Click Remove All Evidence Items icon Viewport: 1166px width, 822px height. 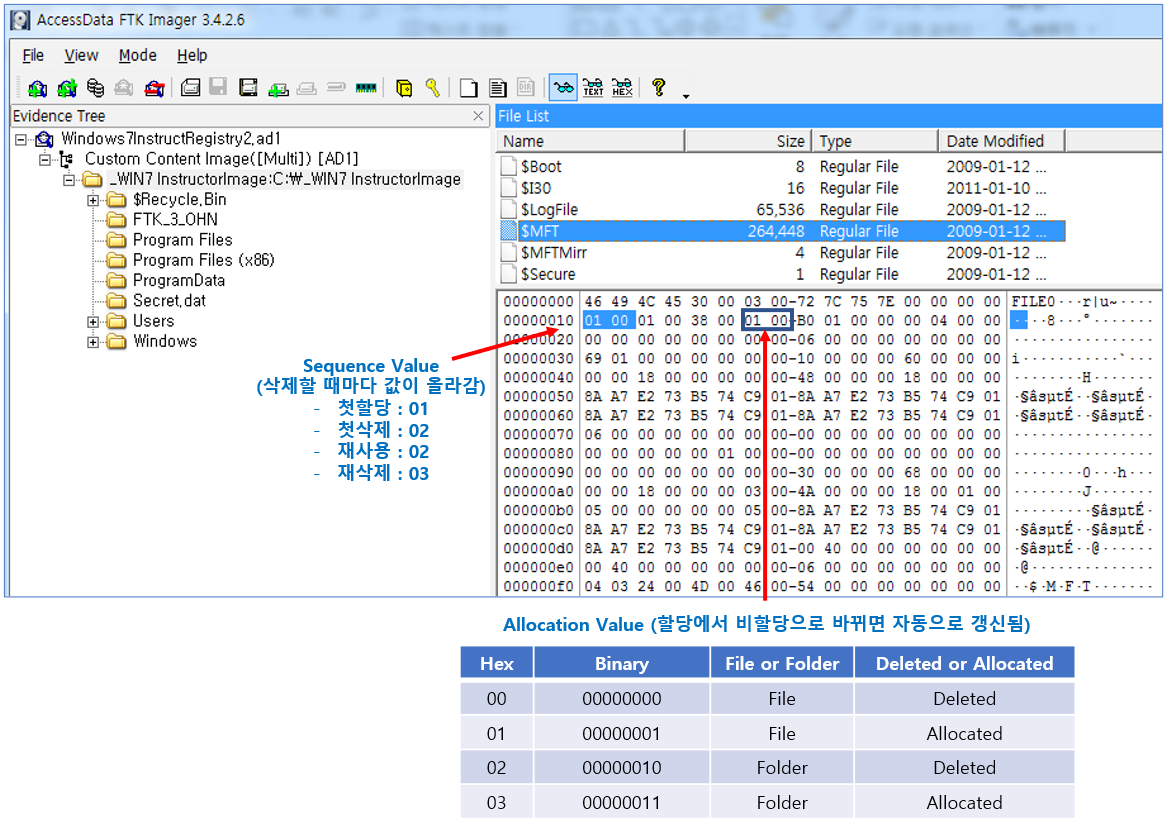154,88
